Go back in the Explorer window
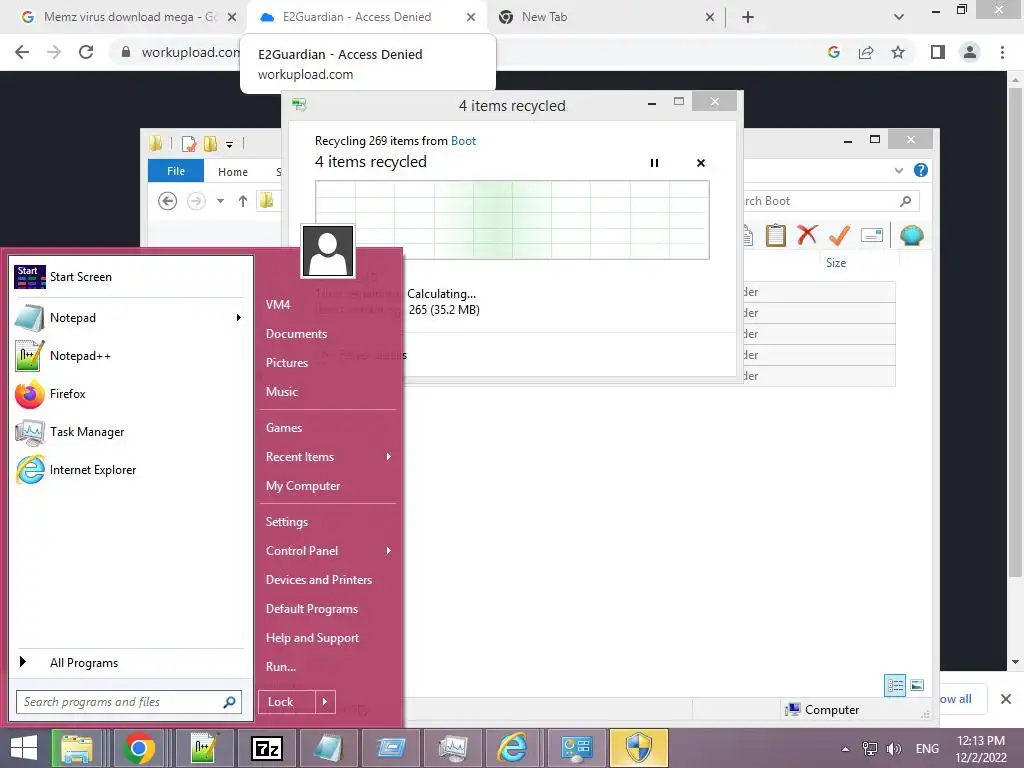 coord(167,201)
